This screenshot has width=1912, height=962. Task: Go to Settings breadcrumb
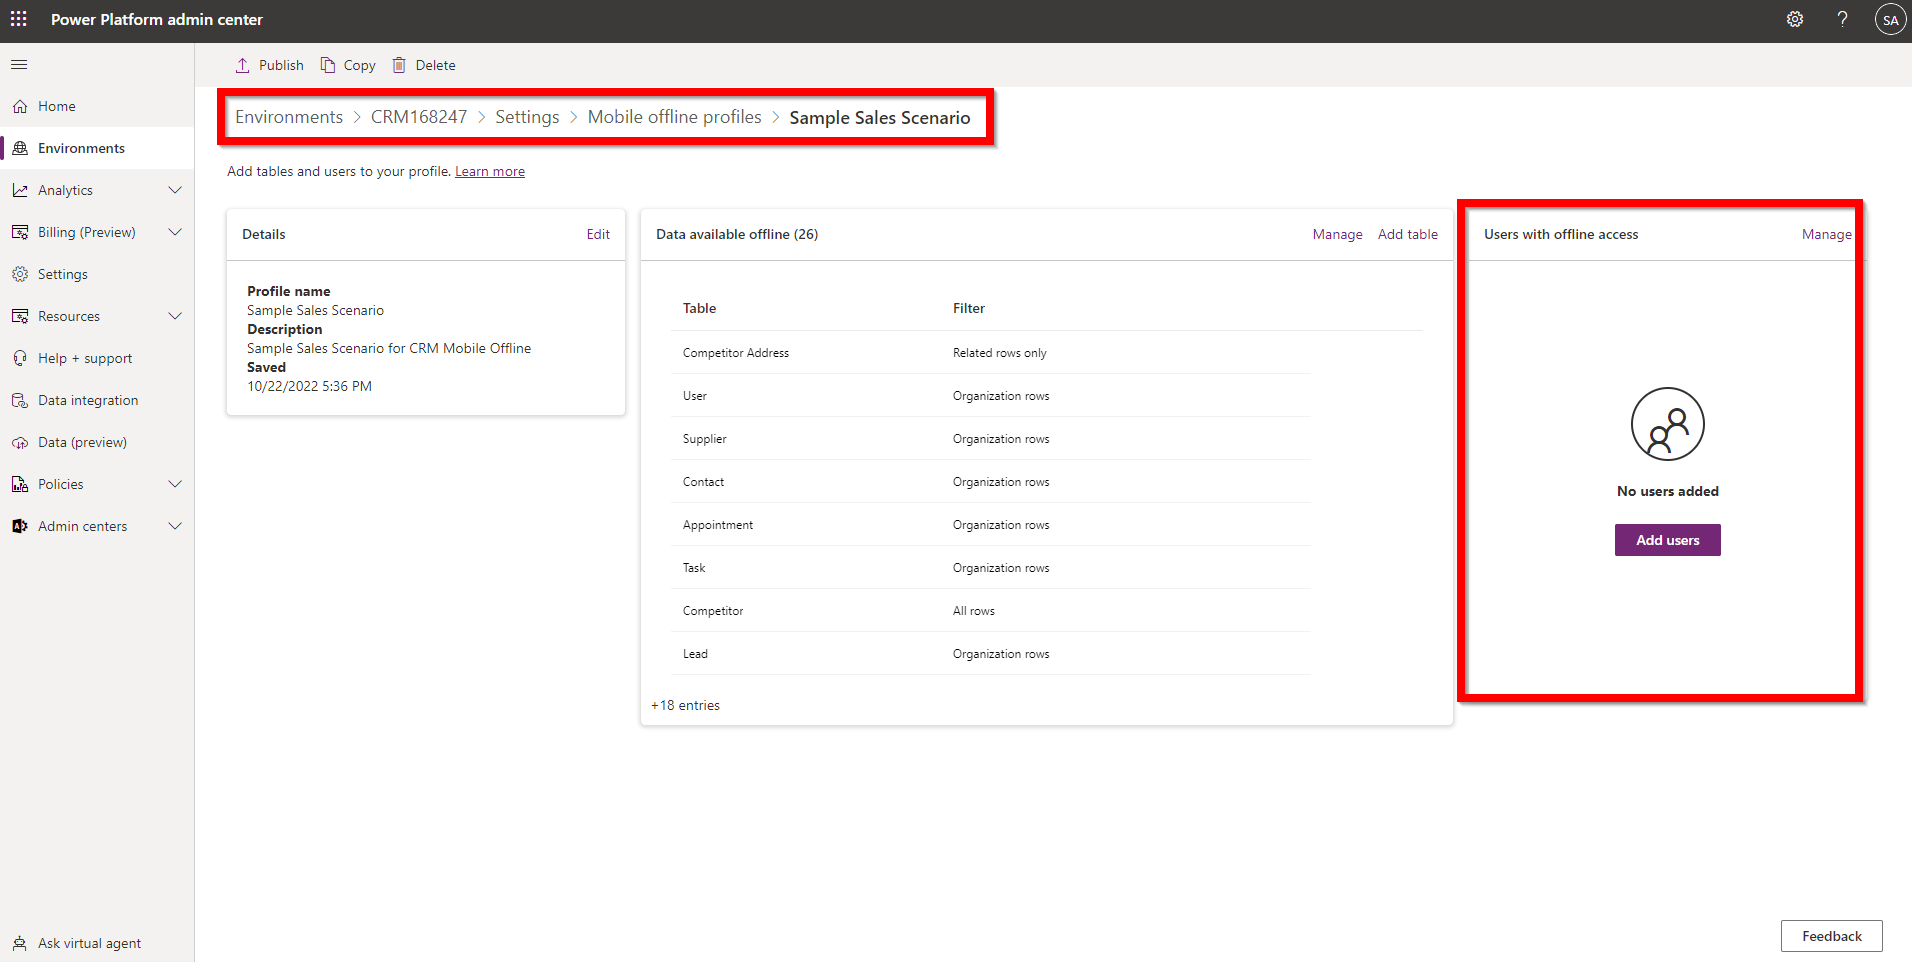[527, 117]
